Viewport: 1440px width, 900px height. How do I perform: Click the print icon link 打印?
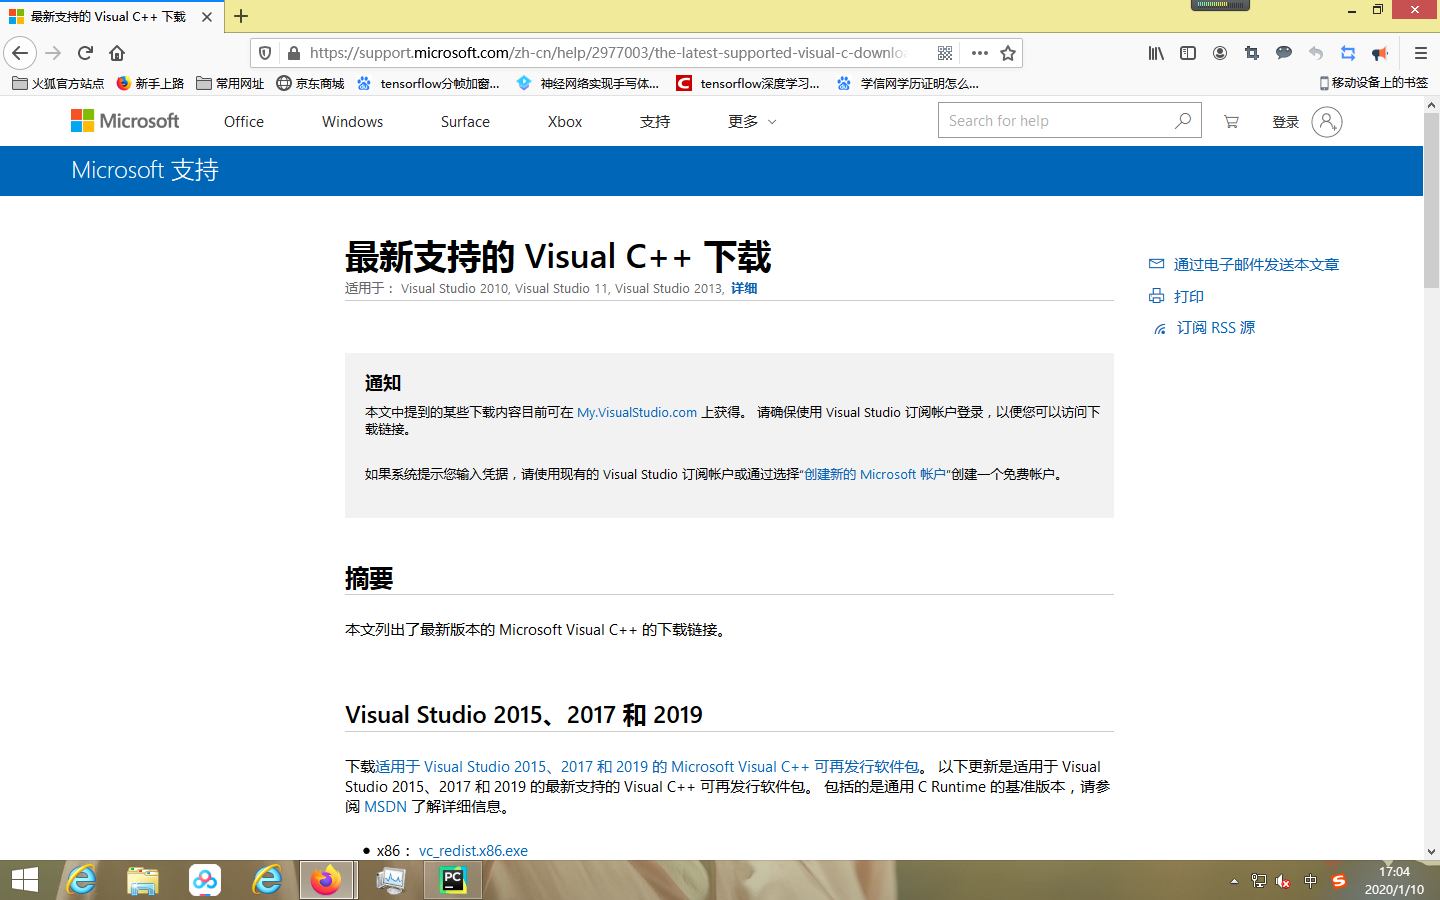click(x=1177, y=296)
